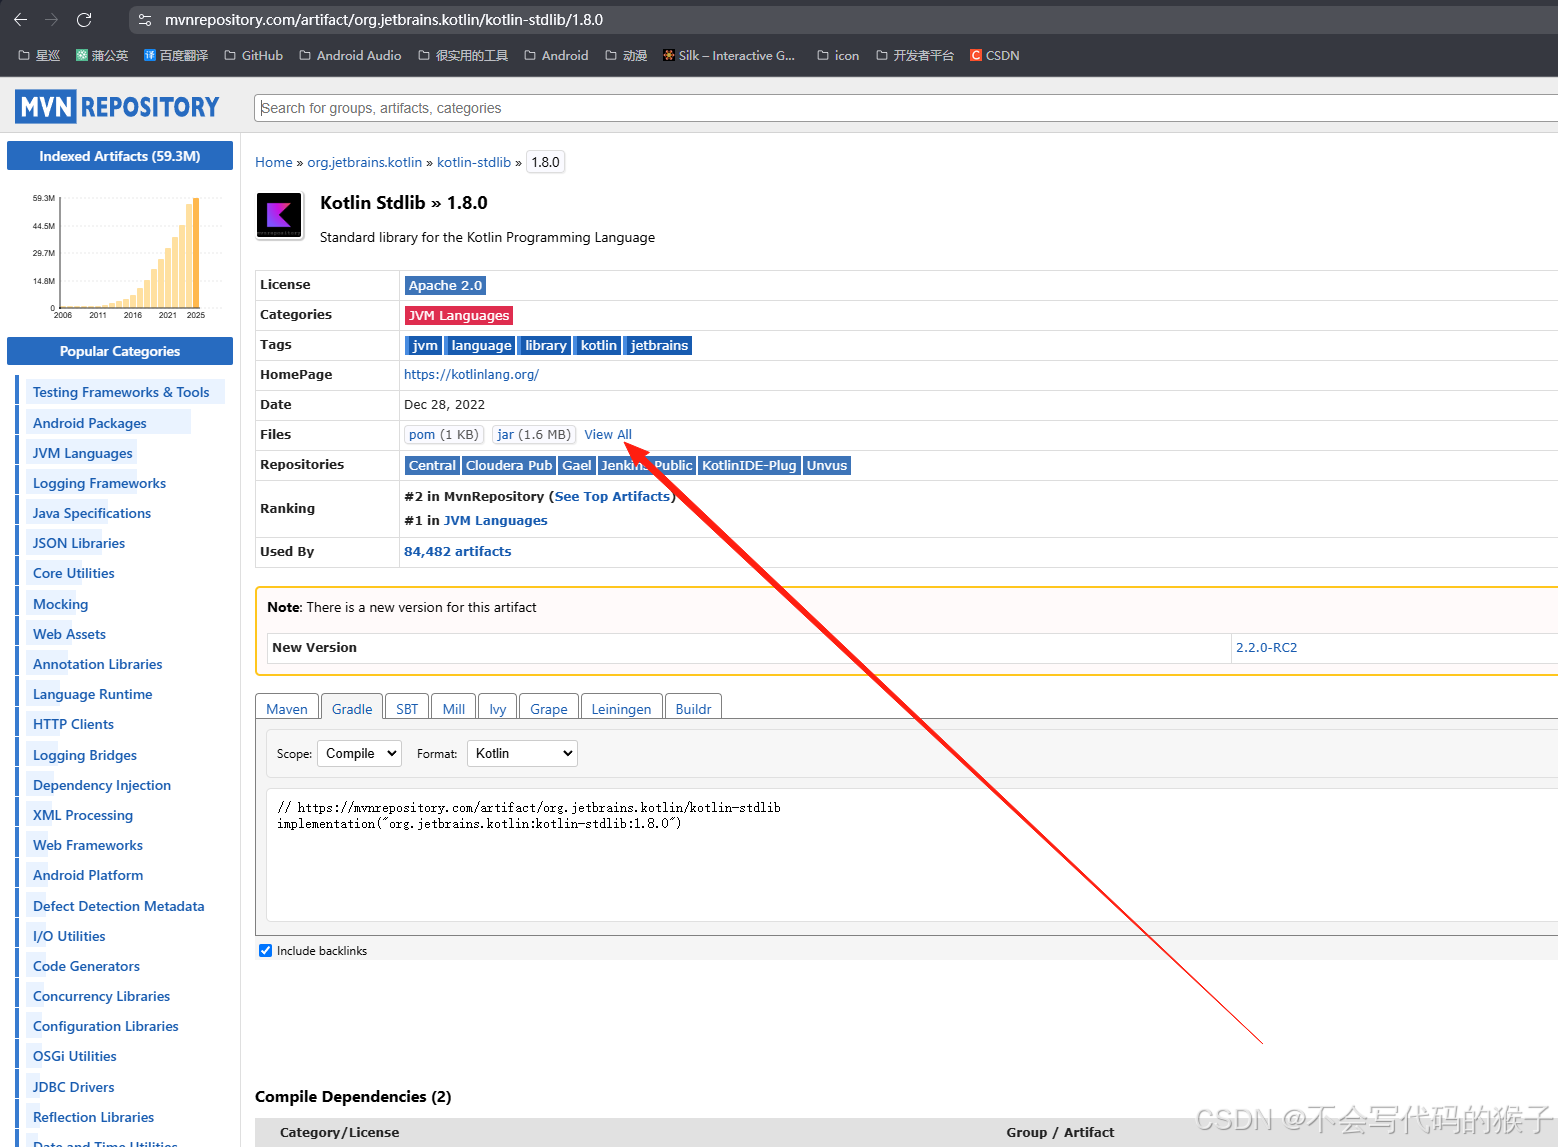Switch to the Ivy tab

[x=498, y=708]
